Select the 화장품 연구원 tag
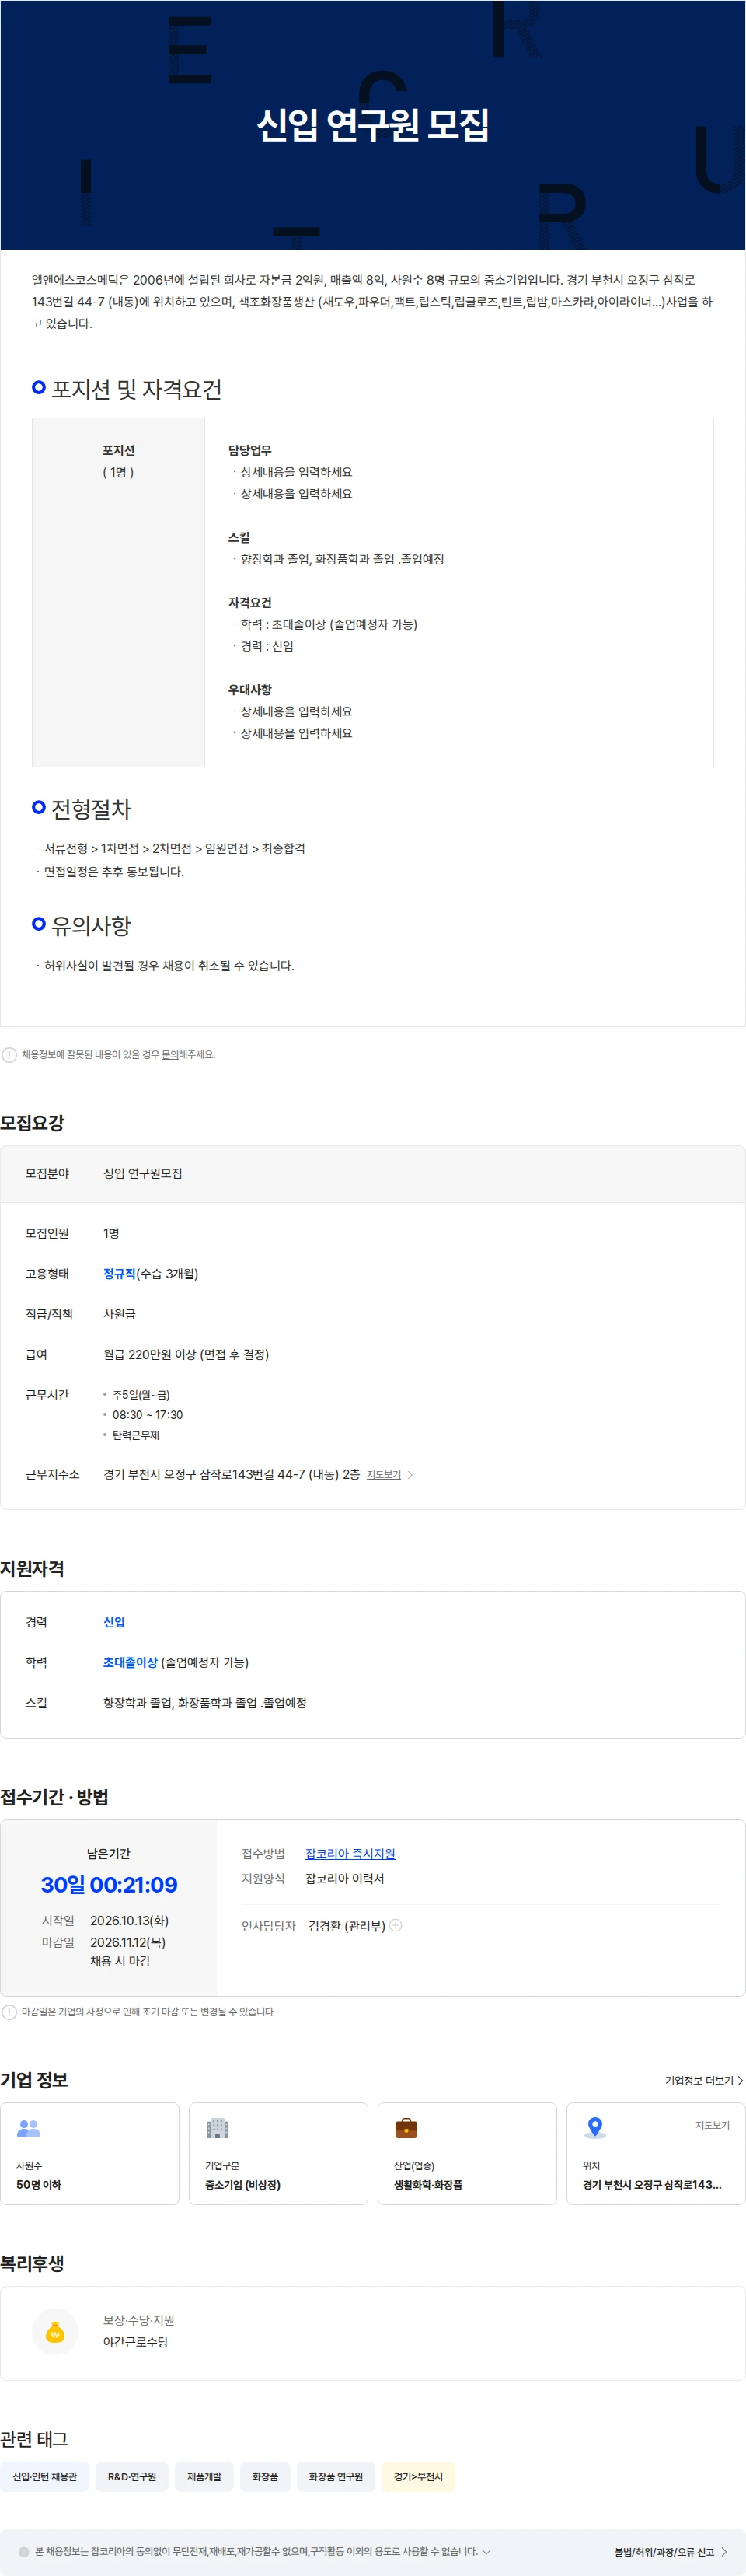Viewport: 746px width, 2576px height. (336, 2476)
